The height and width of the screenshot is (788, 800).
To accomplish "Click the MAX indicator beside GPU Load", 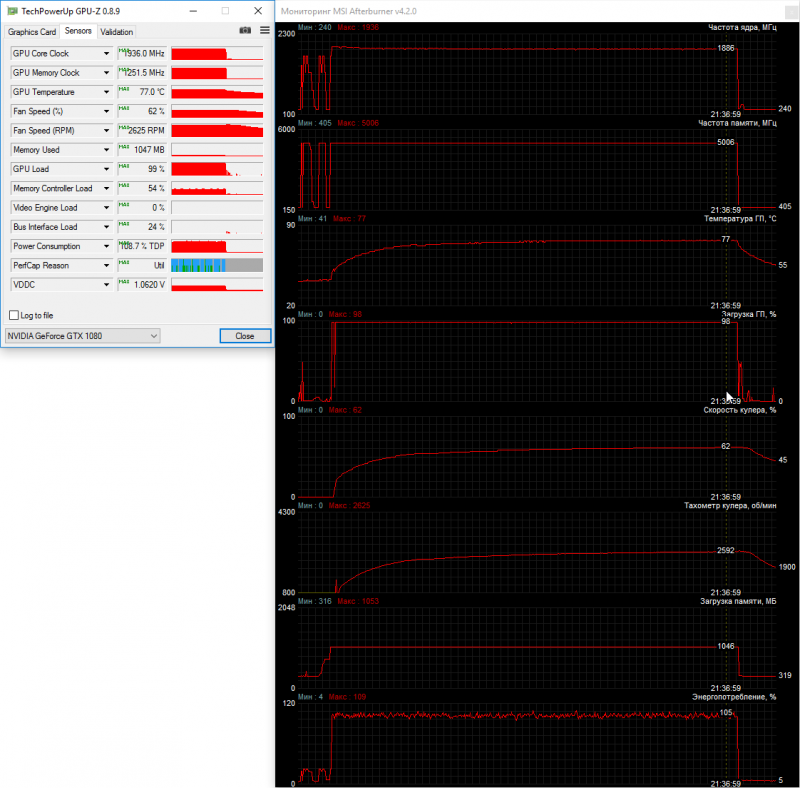I will click(123, 166).
